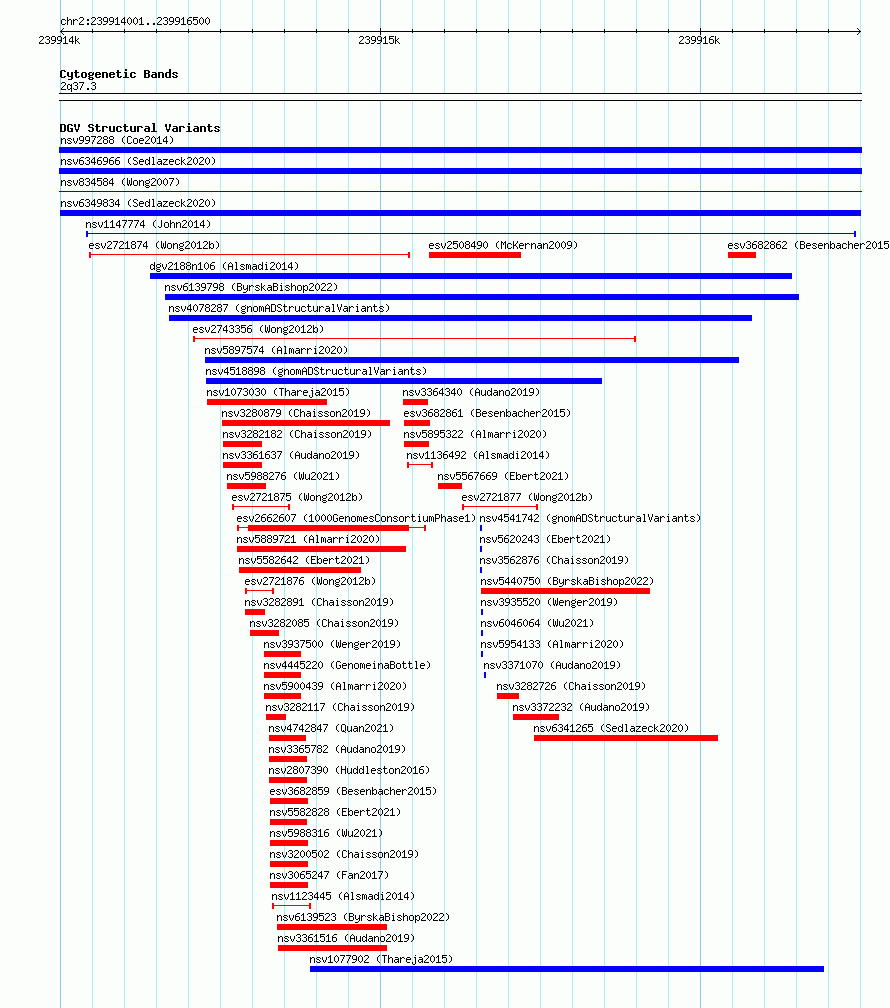Viewport: 890px width, 1008px height.
Task: Click esv2721875 (Wong2012b) label
Action: coord(297,498)
